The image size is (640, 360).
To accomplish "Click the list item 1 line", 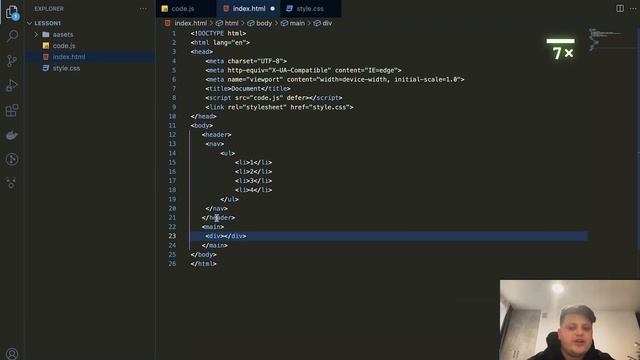I will click(x=253, y=162).
